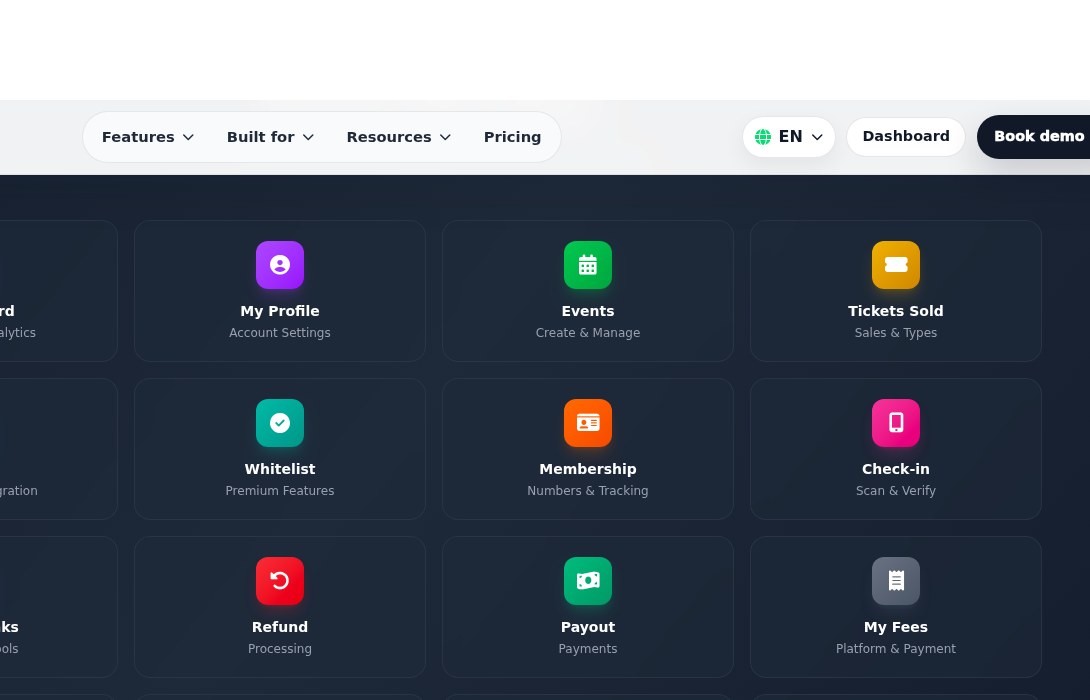The image size is (1090, 700).
Task: Select the Payout title text
Action: (587, 626)
